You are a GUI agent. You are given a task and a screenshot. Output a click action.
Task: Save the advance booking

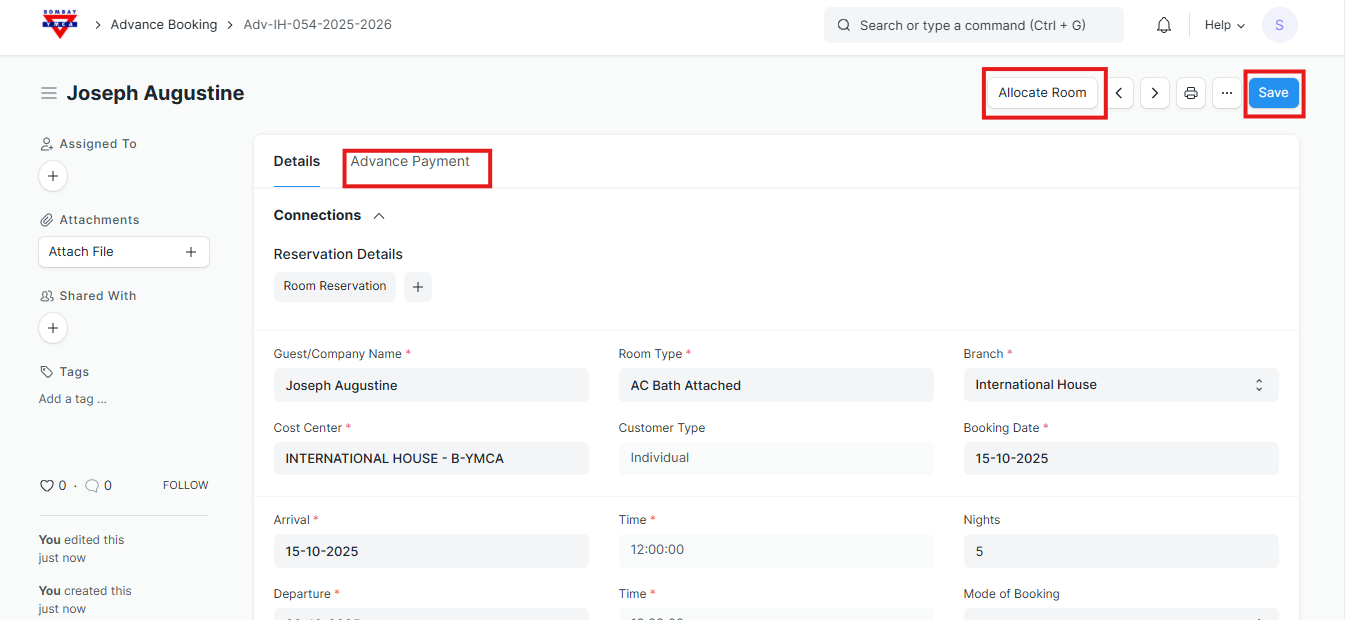point(1273,93)
